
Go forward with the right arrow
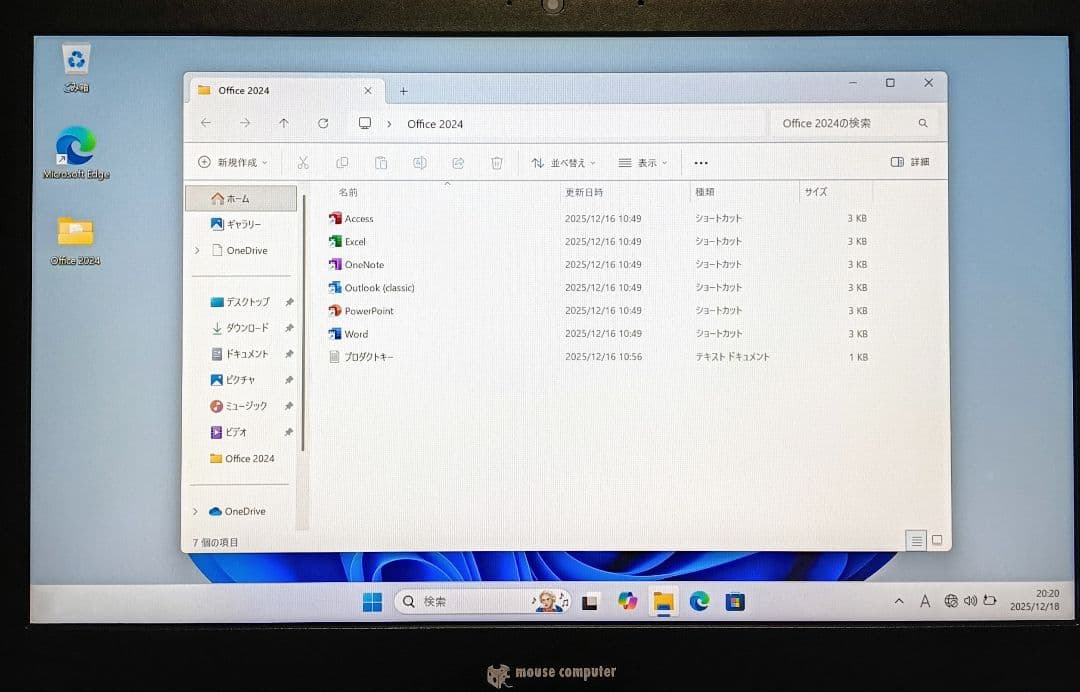pos(245,123)
